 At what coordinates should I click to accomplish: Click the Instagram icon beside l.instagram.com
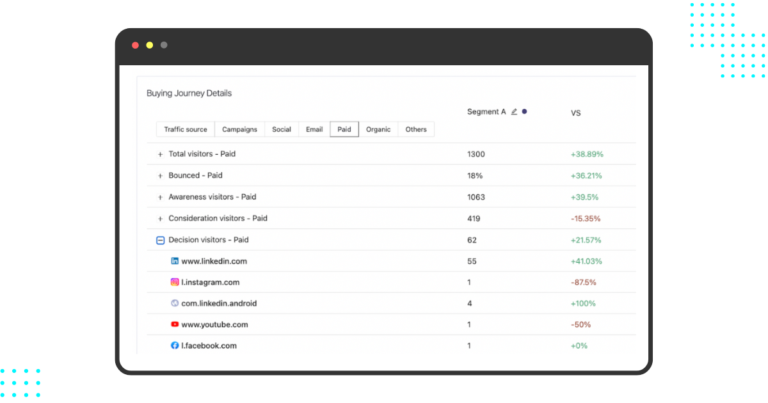(174, 282)
